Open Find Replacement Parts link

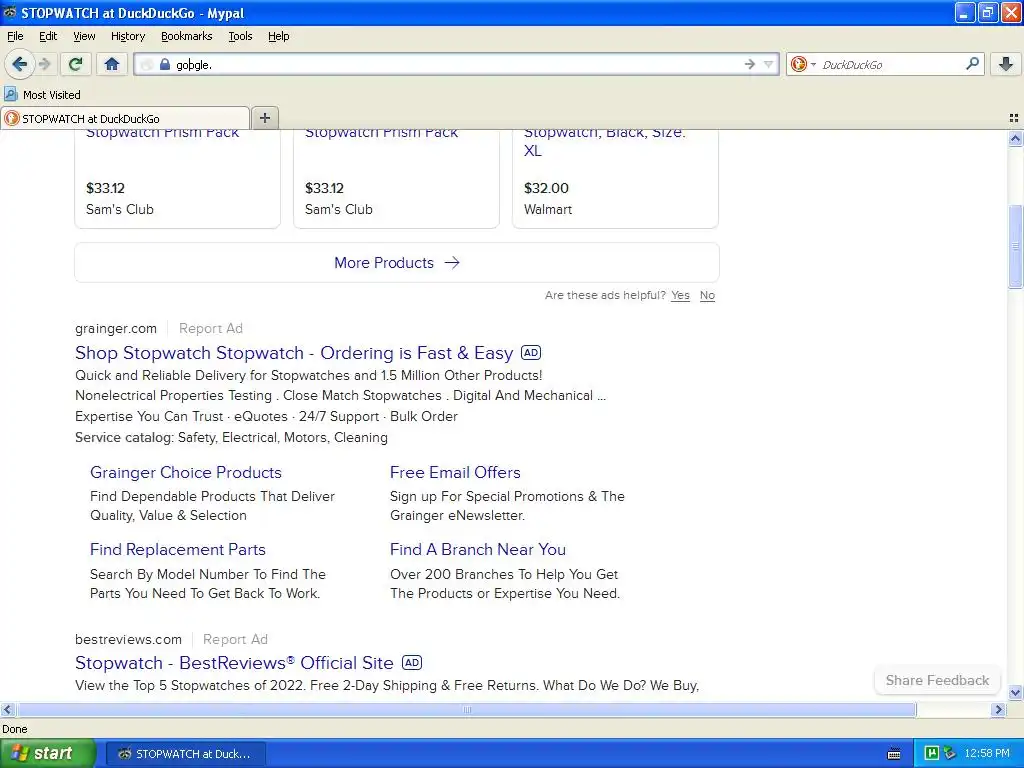(x=178, y=549)
